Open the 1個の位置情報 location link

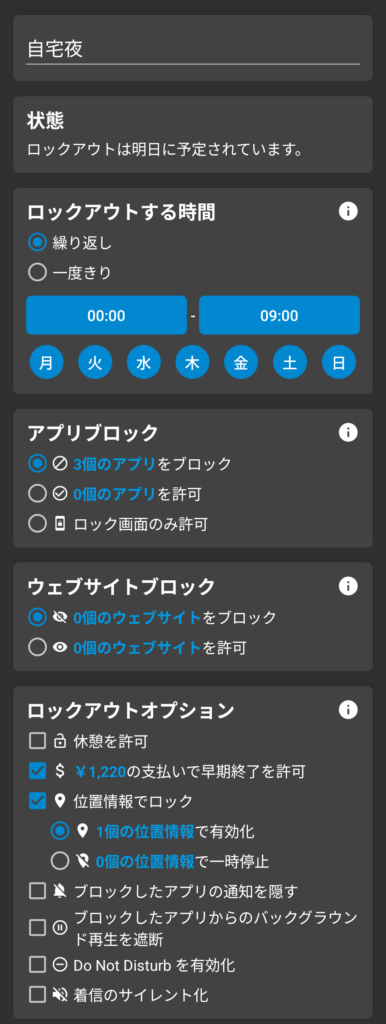tap(145, 831)
